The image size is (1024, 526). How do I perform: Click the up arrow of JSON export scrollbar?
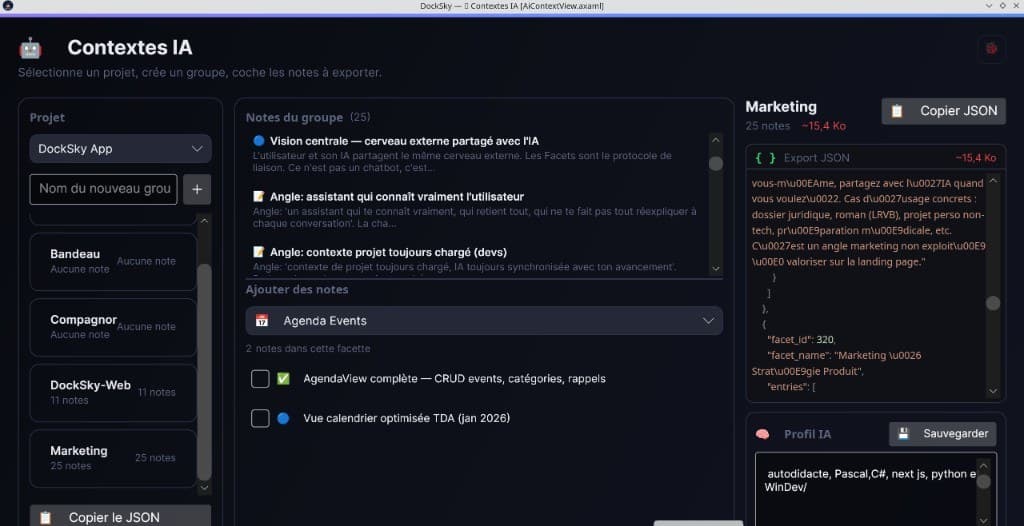[x=993, y=180]
